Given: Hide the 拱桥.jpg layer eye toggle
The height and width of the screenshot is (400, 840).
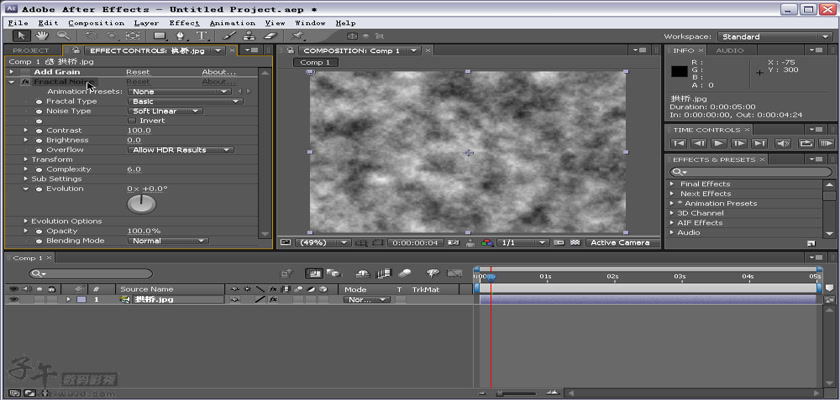Looking at the screenshot, I should click(13, 299).
